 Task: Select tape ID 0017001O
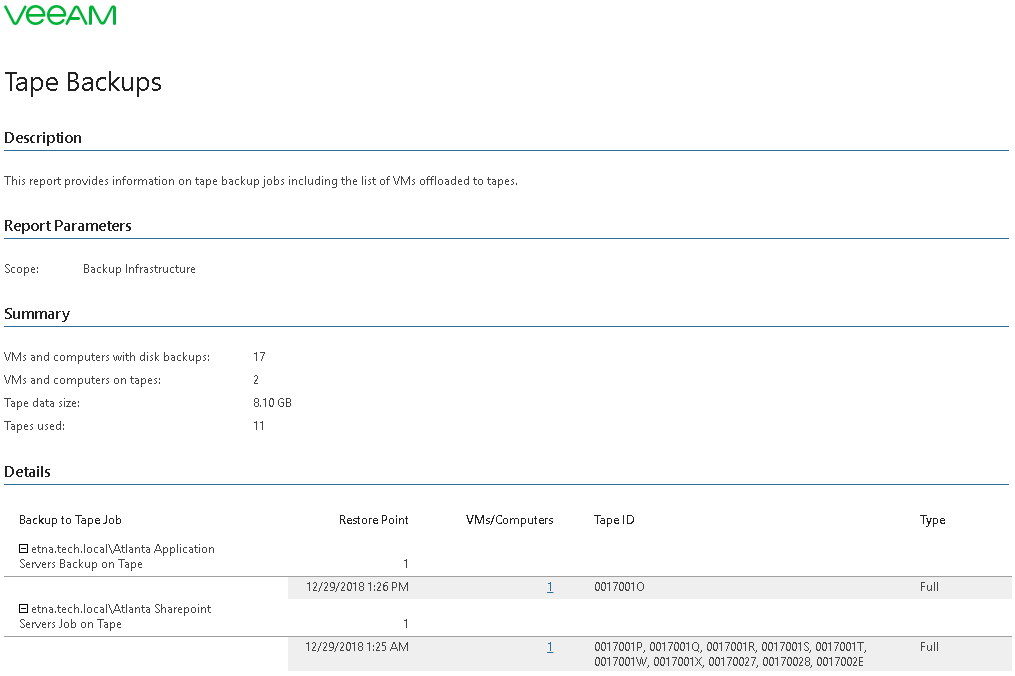619,587
